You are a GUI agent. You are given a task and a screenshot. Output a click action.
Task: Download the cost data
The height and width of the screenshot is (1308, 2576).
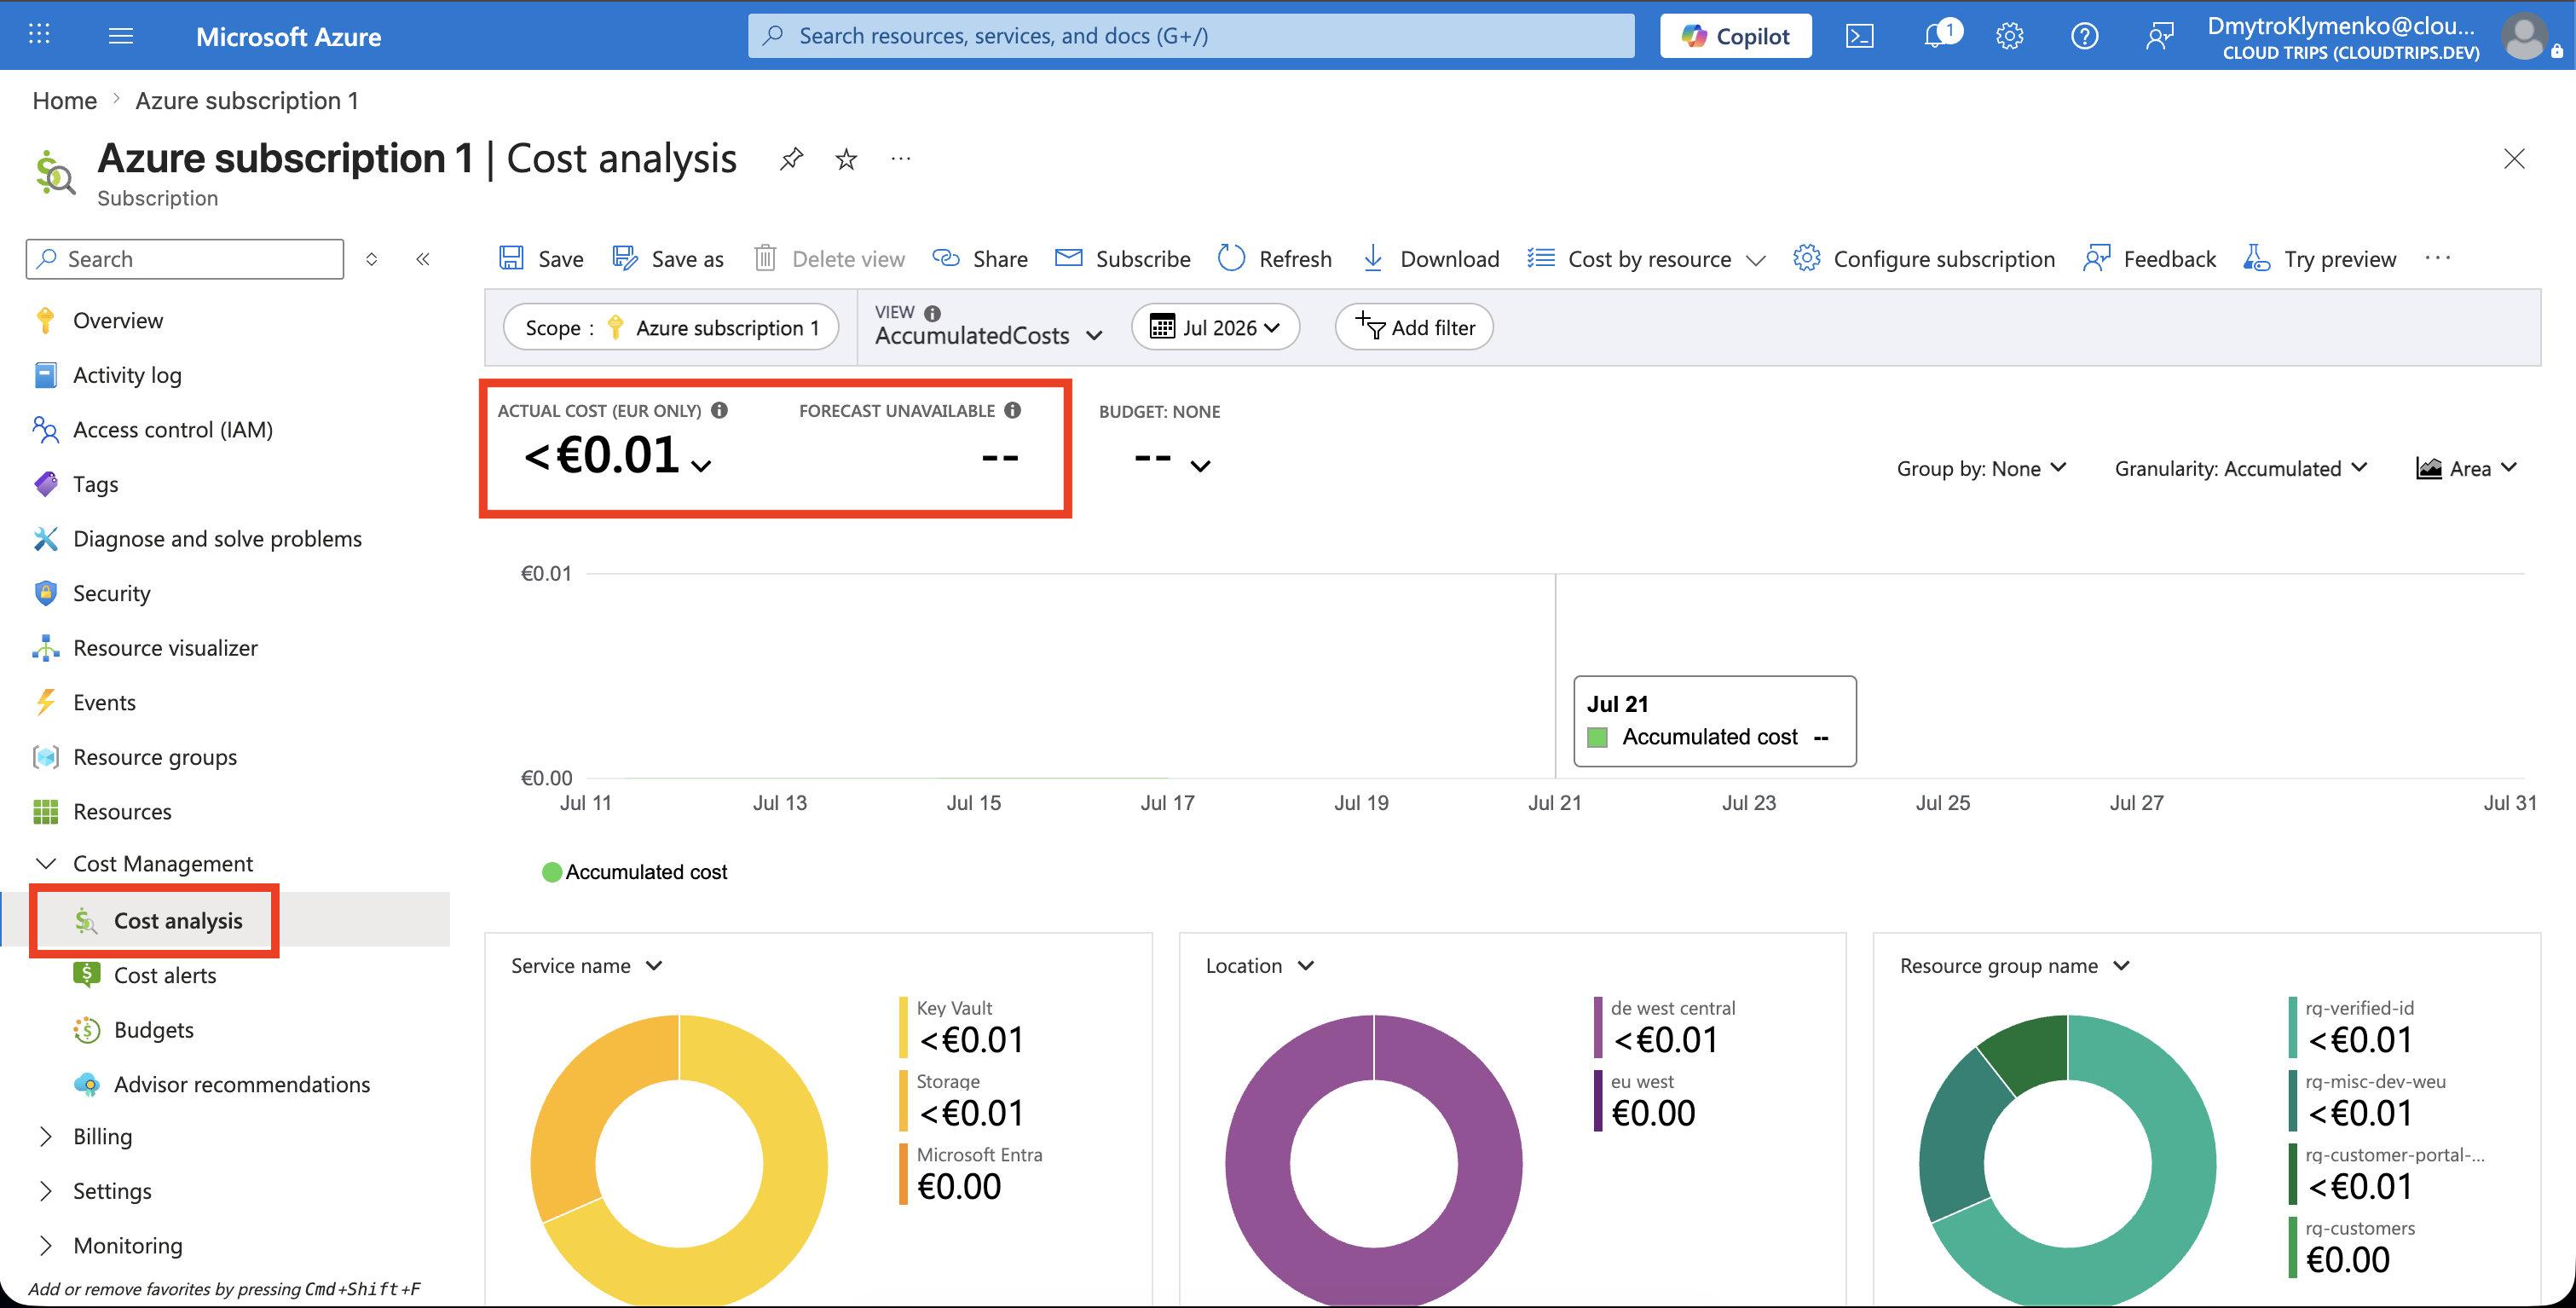point(1430,259)
